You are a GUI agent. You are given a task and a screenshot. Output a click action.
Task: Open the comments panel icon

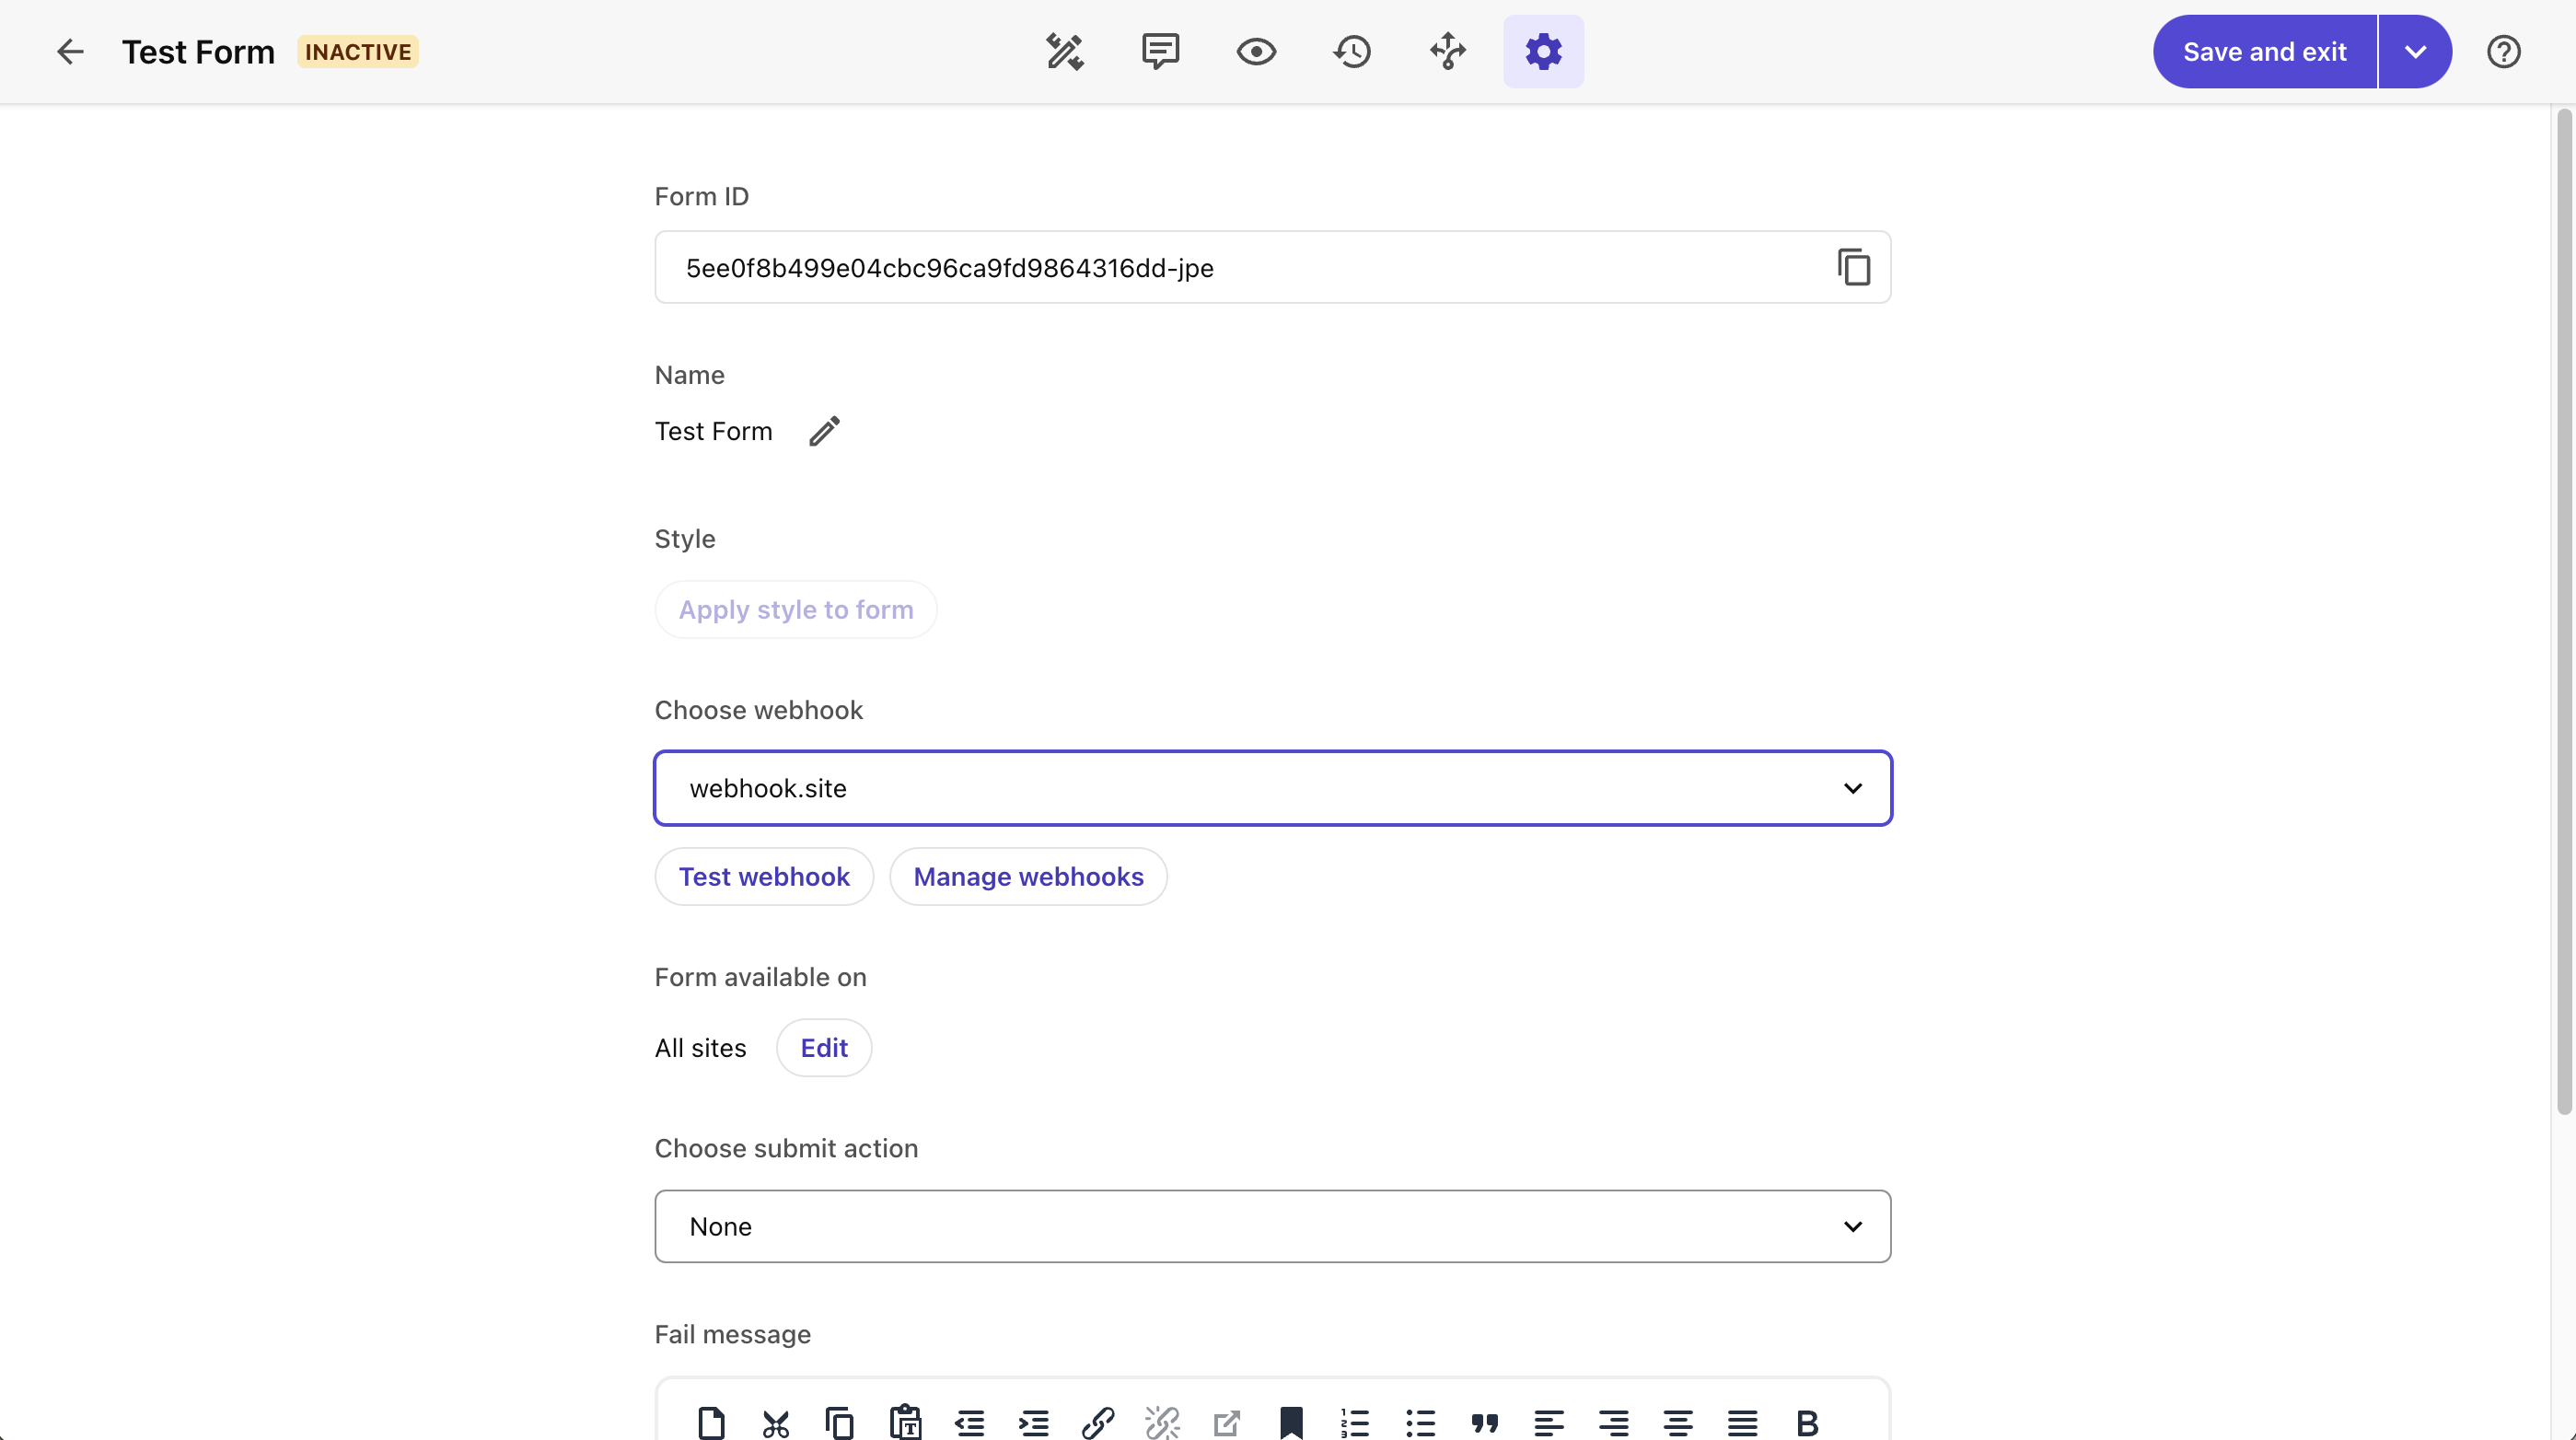pyautogui.click(x=1159, y=52)
